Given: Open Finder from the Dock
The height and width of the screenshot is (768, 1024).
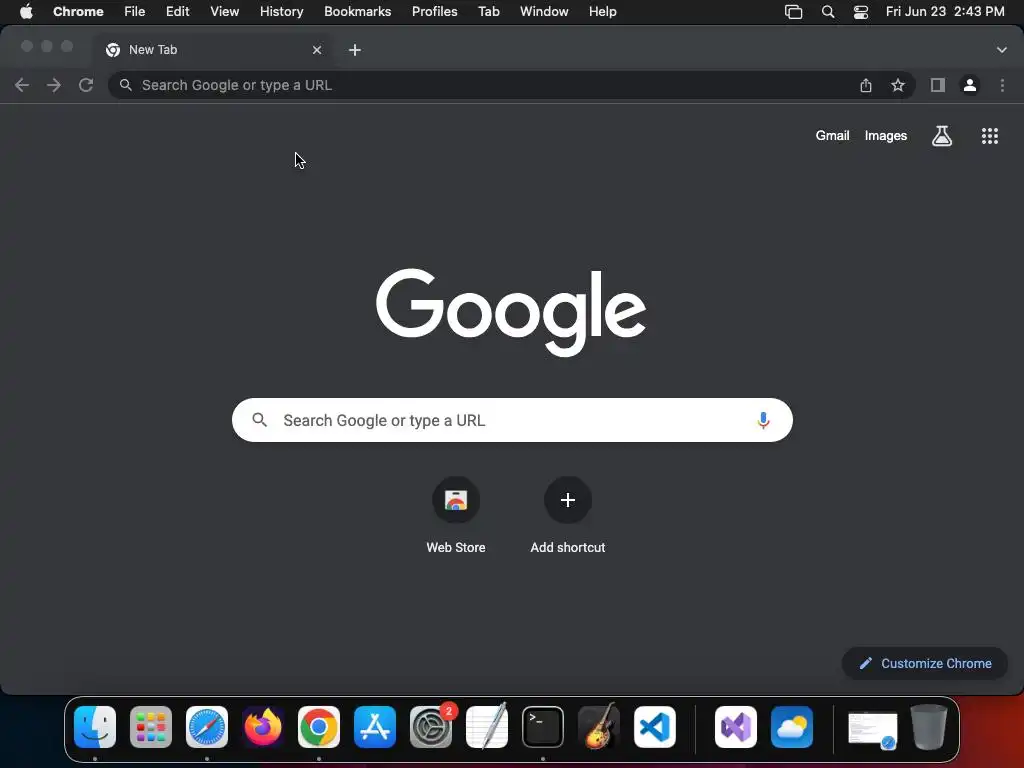Looking at the screenshot, I should point(95,727).
